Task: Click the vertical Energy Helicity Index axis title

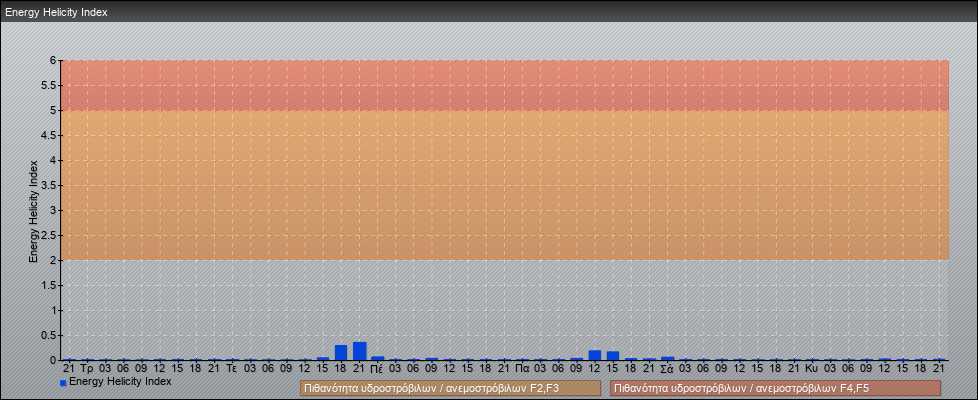Action: click(x=33, y=210)
